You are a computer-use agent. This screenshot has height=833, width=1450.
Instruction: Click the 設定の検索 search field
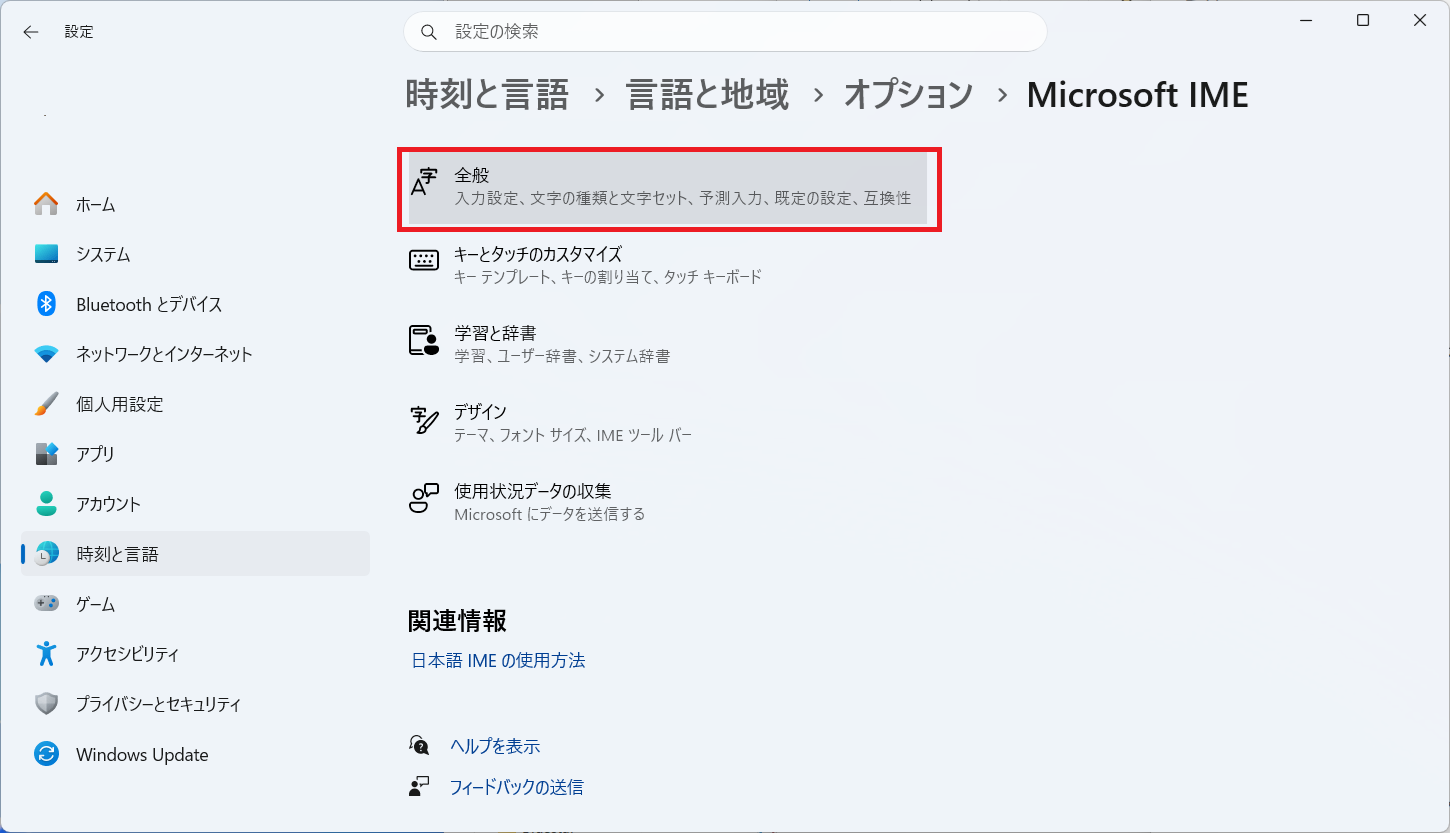point(725,32)
